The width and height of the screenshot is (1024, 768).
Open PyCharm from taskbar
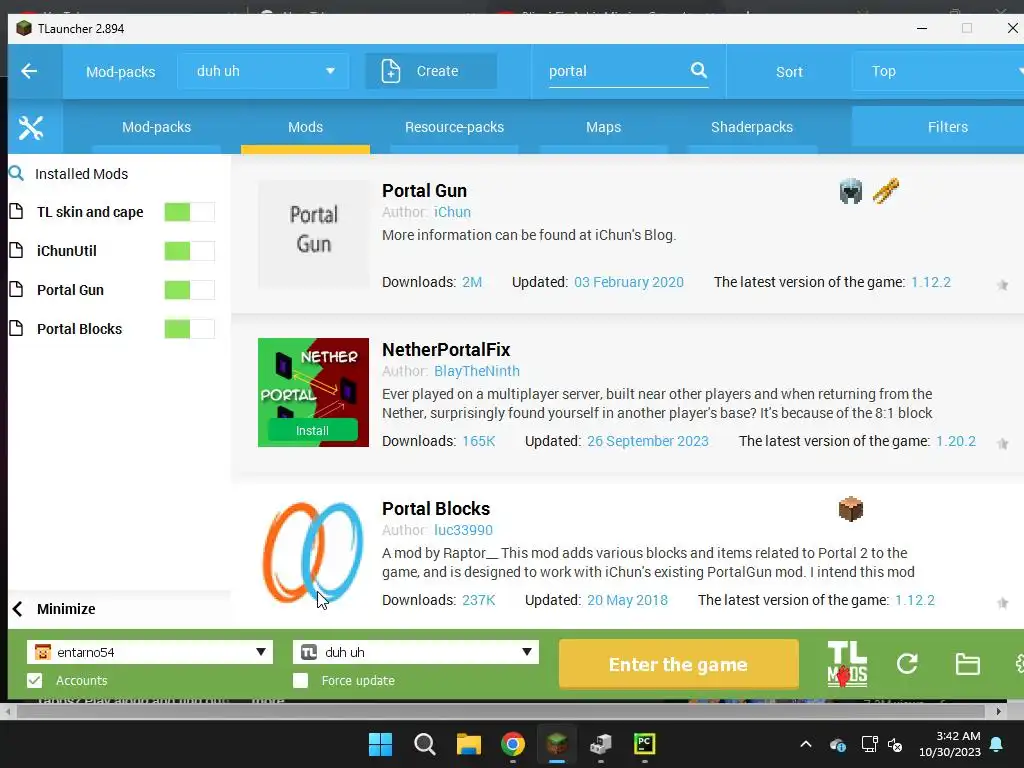click(645, 744)
